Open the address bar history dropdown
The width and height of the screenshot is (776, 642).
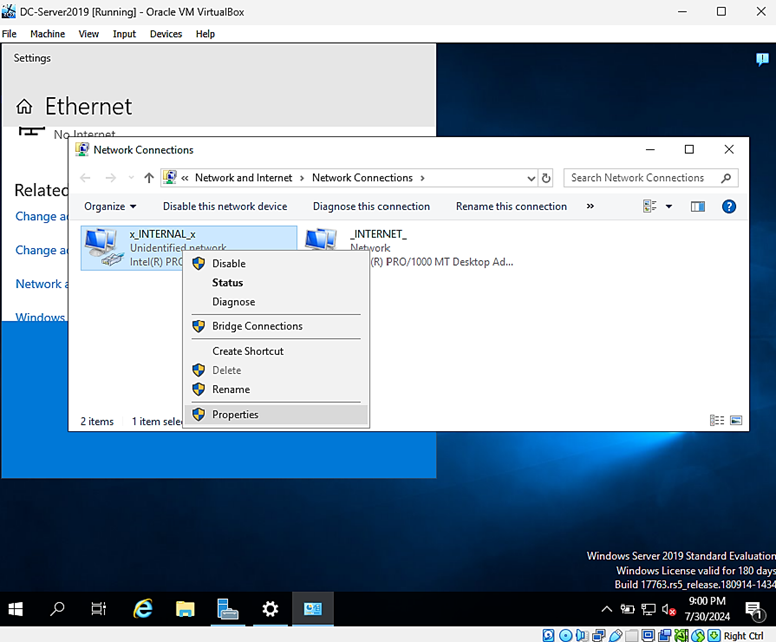point(531,178)
